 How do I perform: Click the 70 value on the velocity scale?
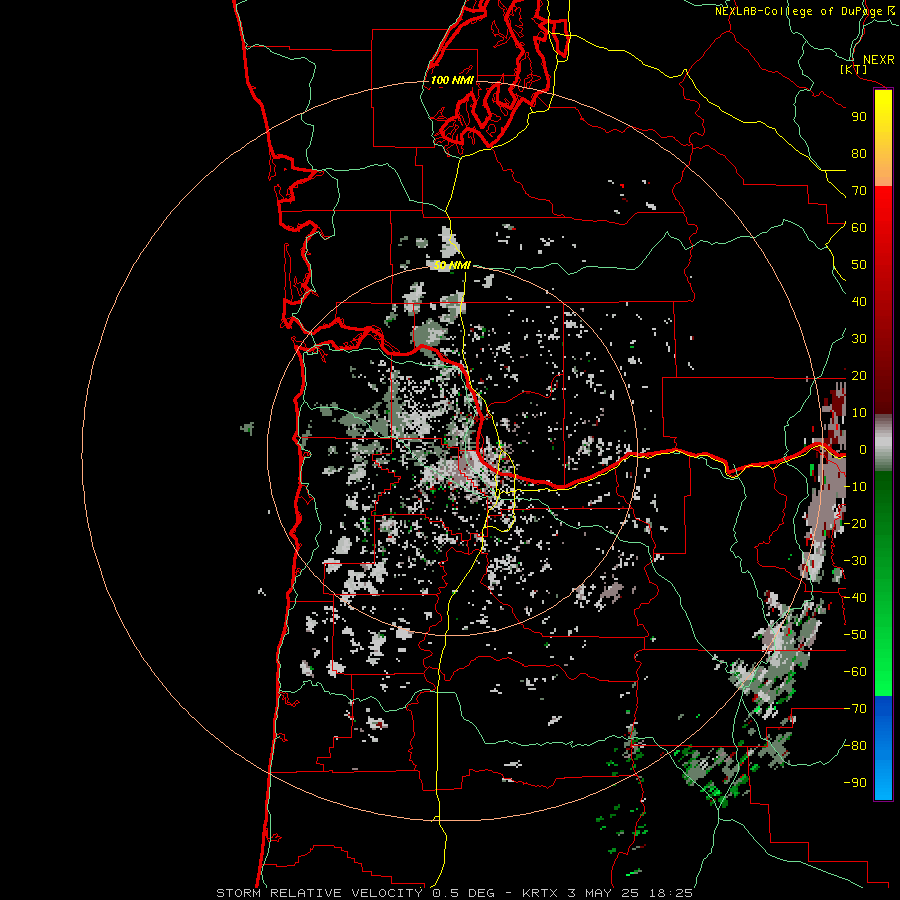[859, 191]
